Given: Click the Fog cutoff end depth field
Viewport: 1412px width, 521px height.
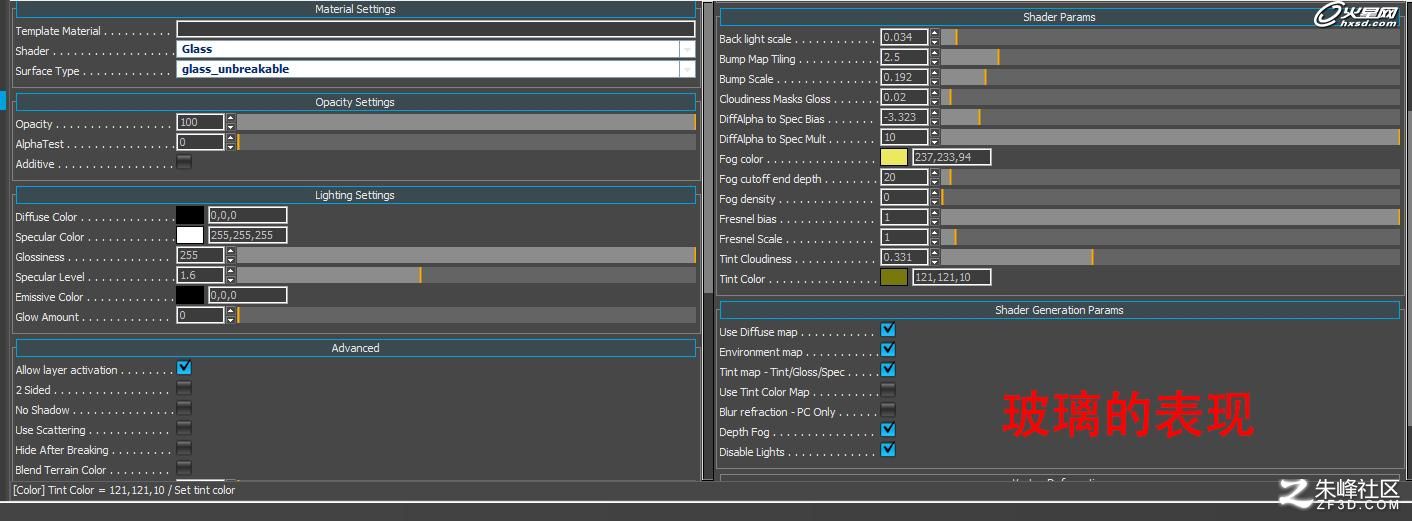Looking at the screenshot, I should (905, 177).
